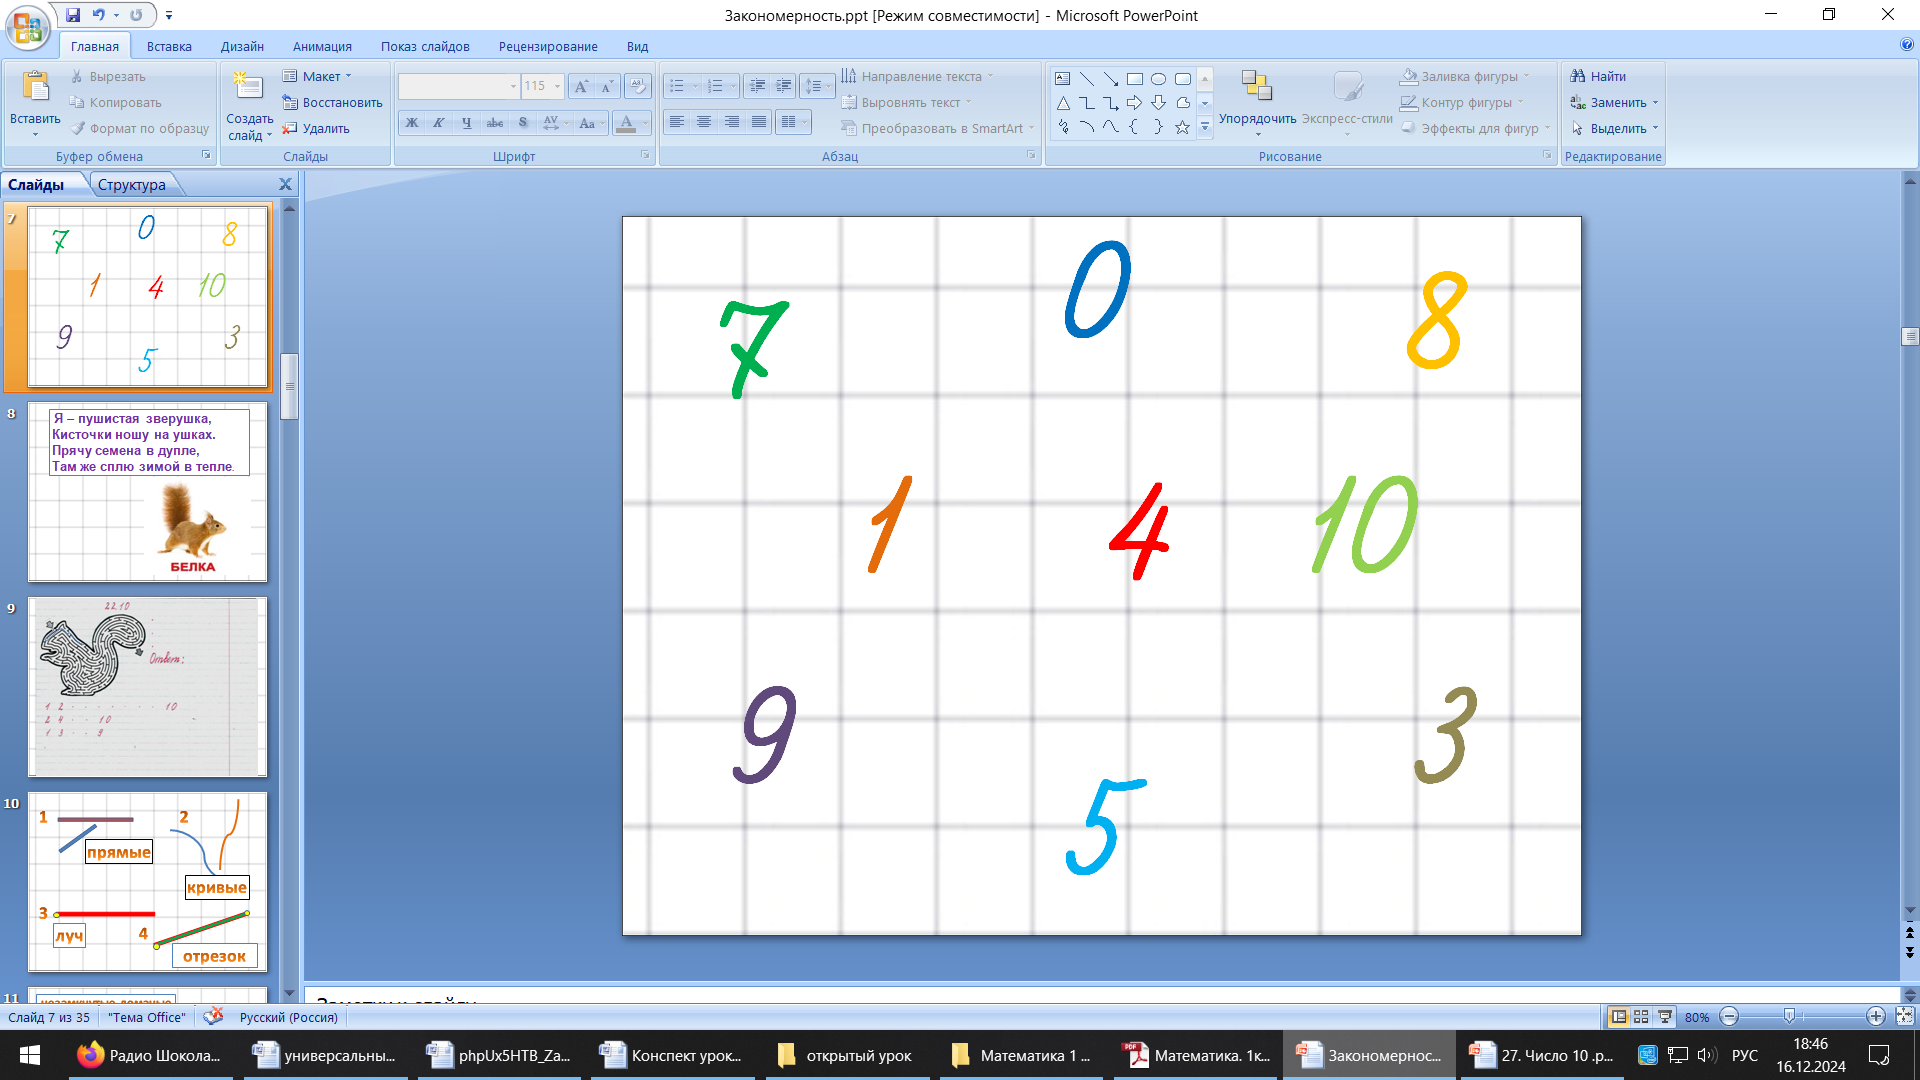Image resolution: width=1920 pixels, height=1080 pixels.
Task: Toggle normal view button in status bar
Action: (1618, 1016)
